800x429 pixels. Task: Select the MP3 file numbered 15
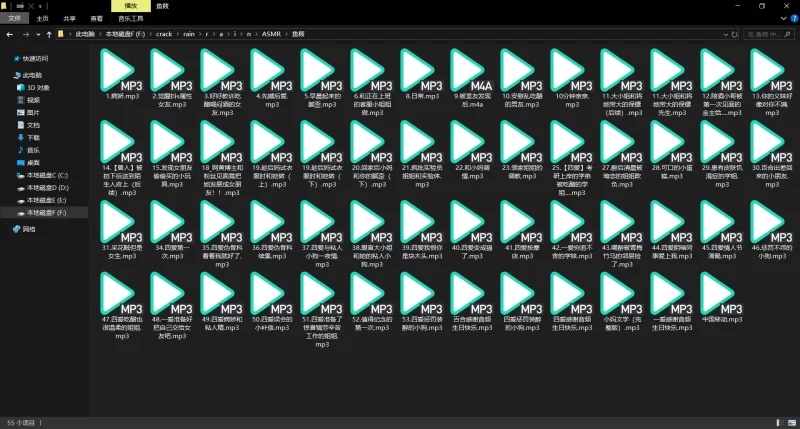[172, 154]
